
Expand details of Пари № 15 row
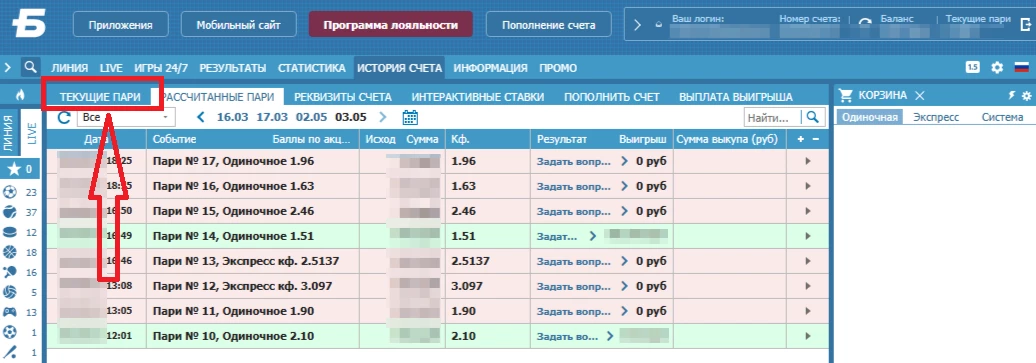click(807, 211)
